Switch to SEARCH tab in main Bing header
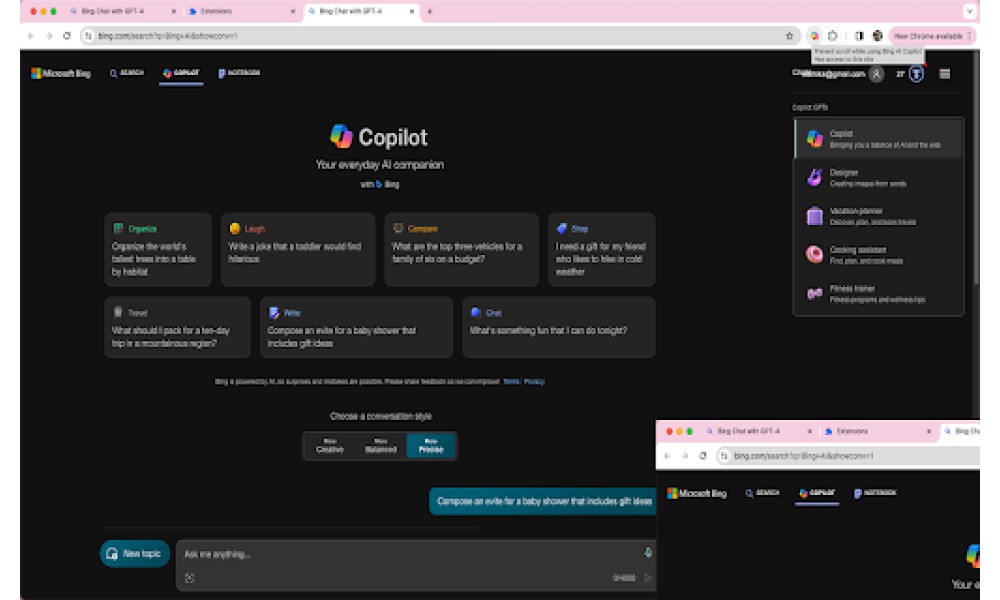The width and height of the screenshot is (1000, 600). (x=126, y=73)
